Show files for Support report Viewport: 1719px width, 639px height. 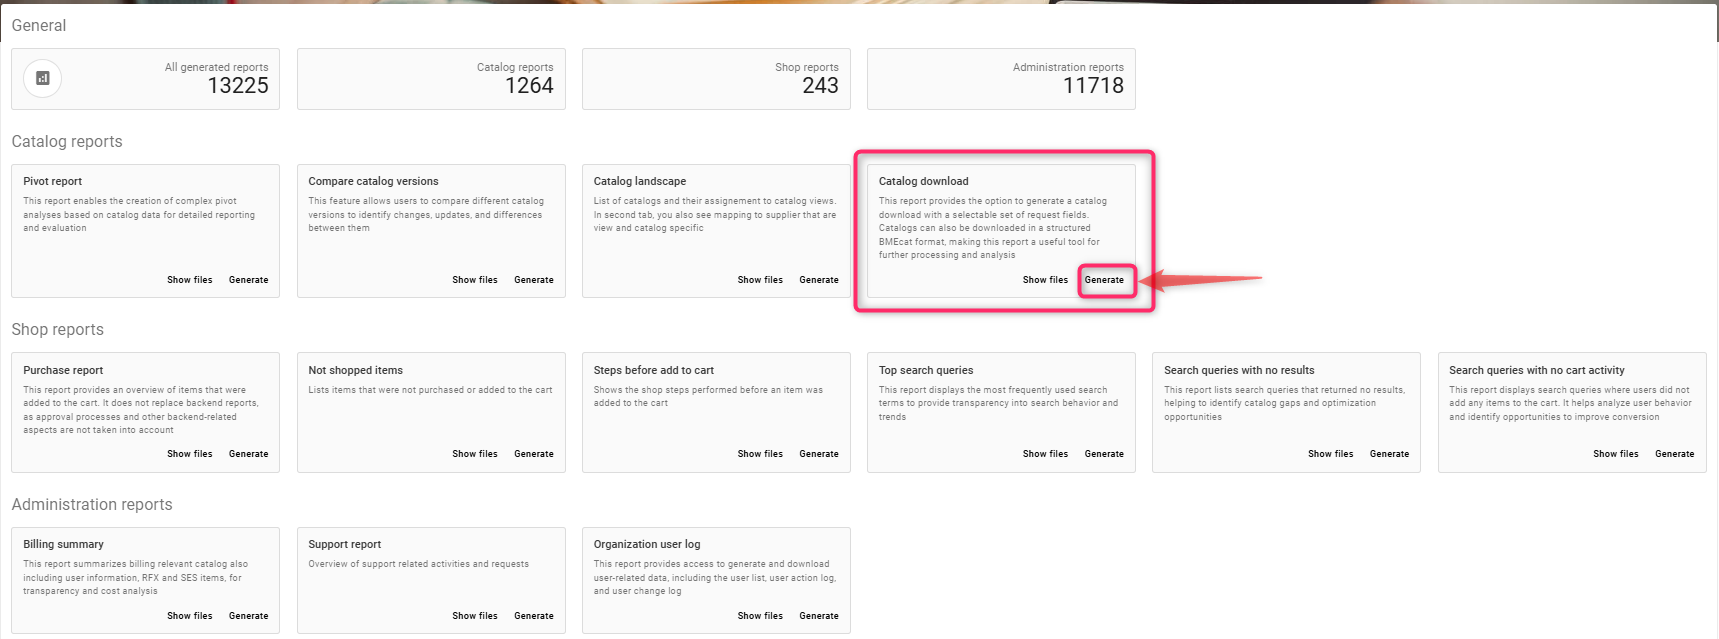click(474, 616)
